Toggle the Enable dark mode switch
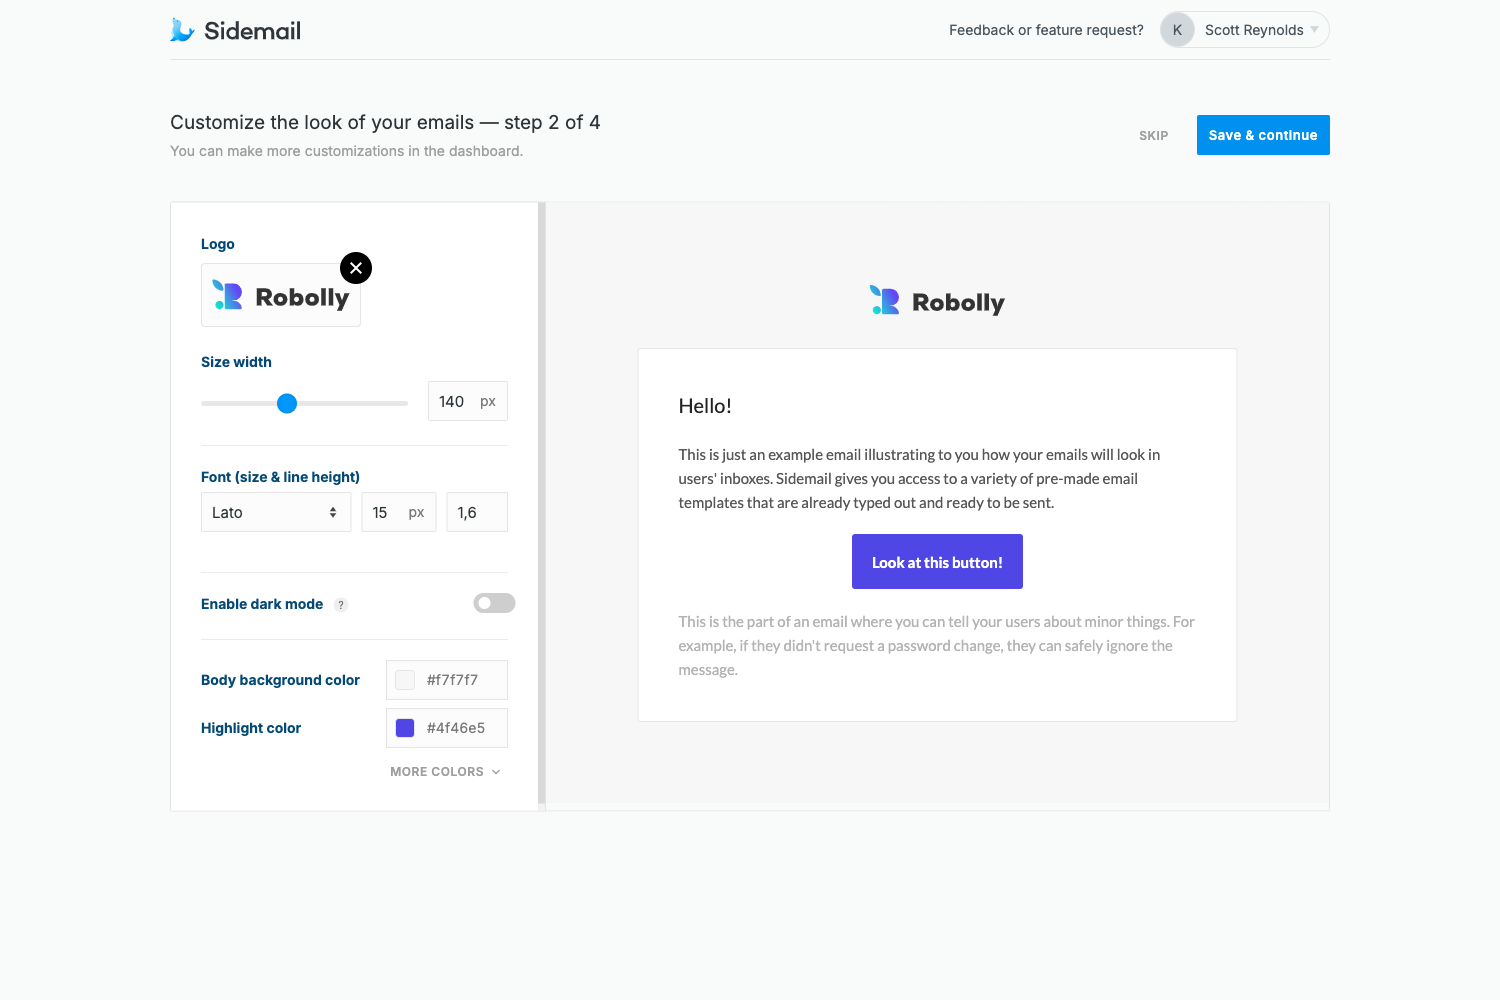Viewport: 1500px width, 1000px height. (494, 603)
